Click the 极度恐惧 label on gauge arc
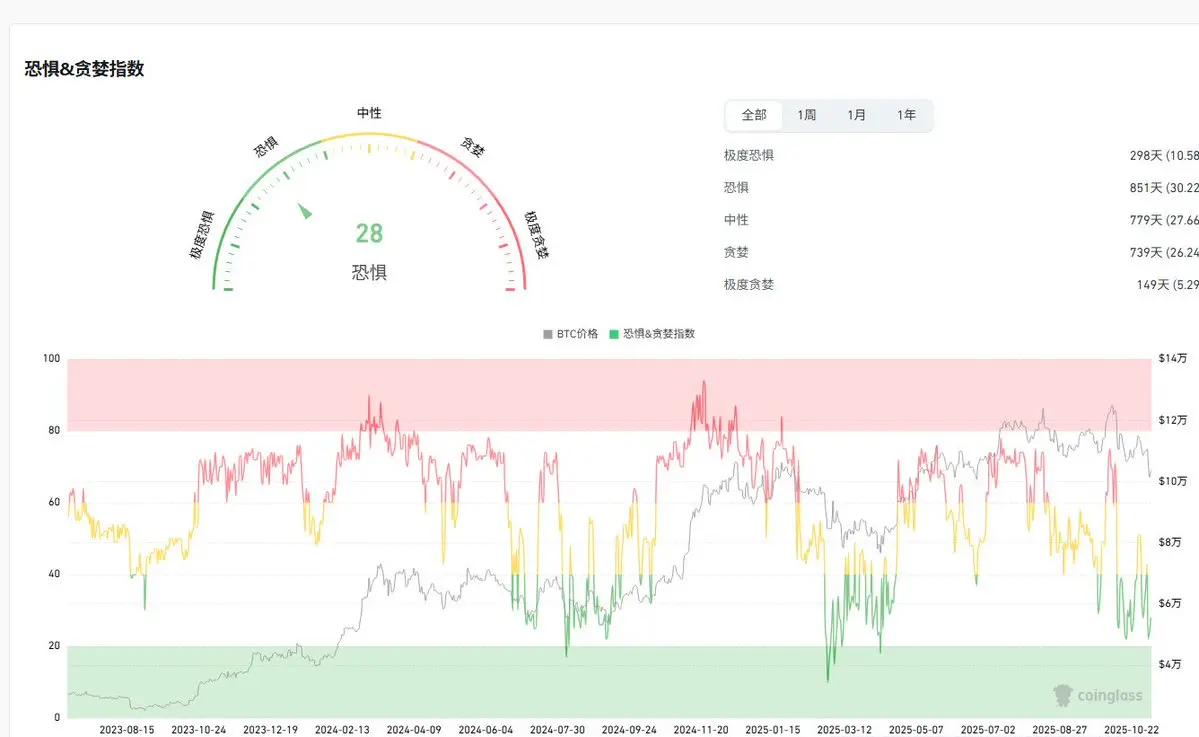Viewport: 1199px width, 737px height. [x=202, y=235]
